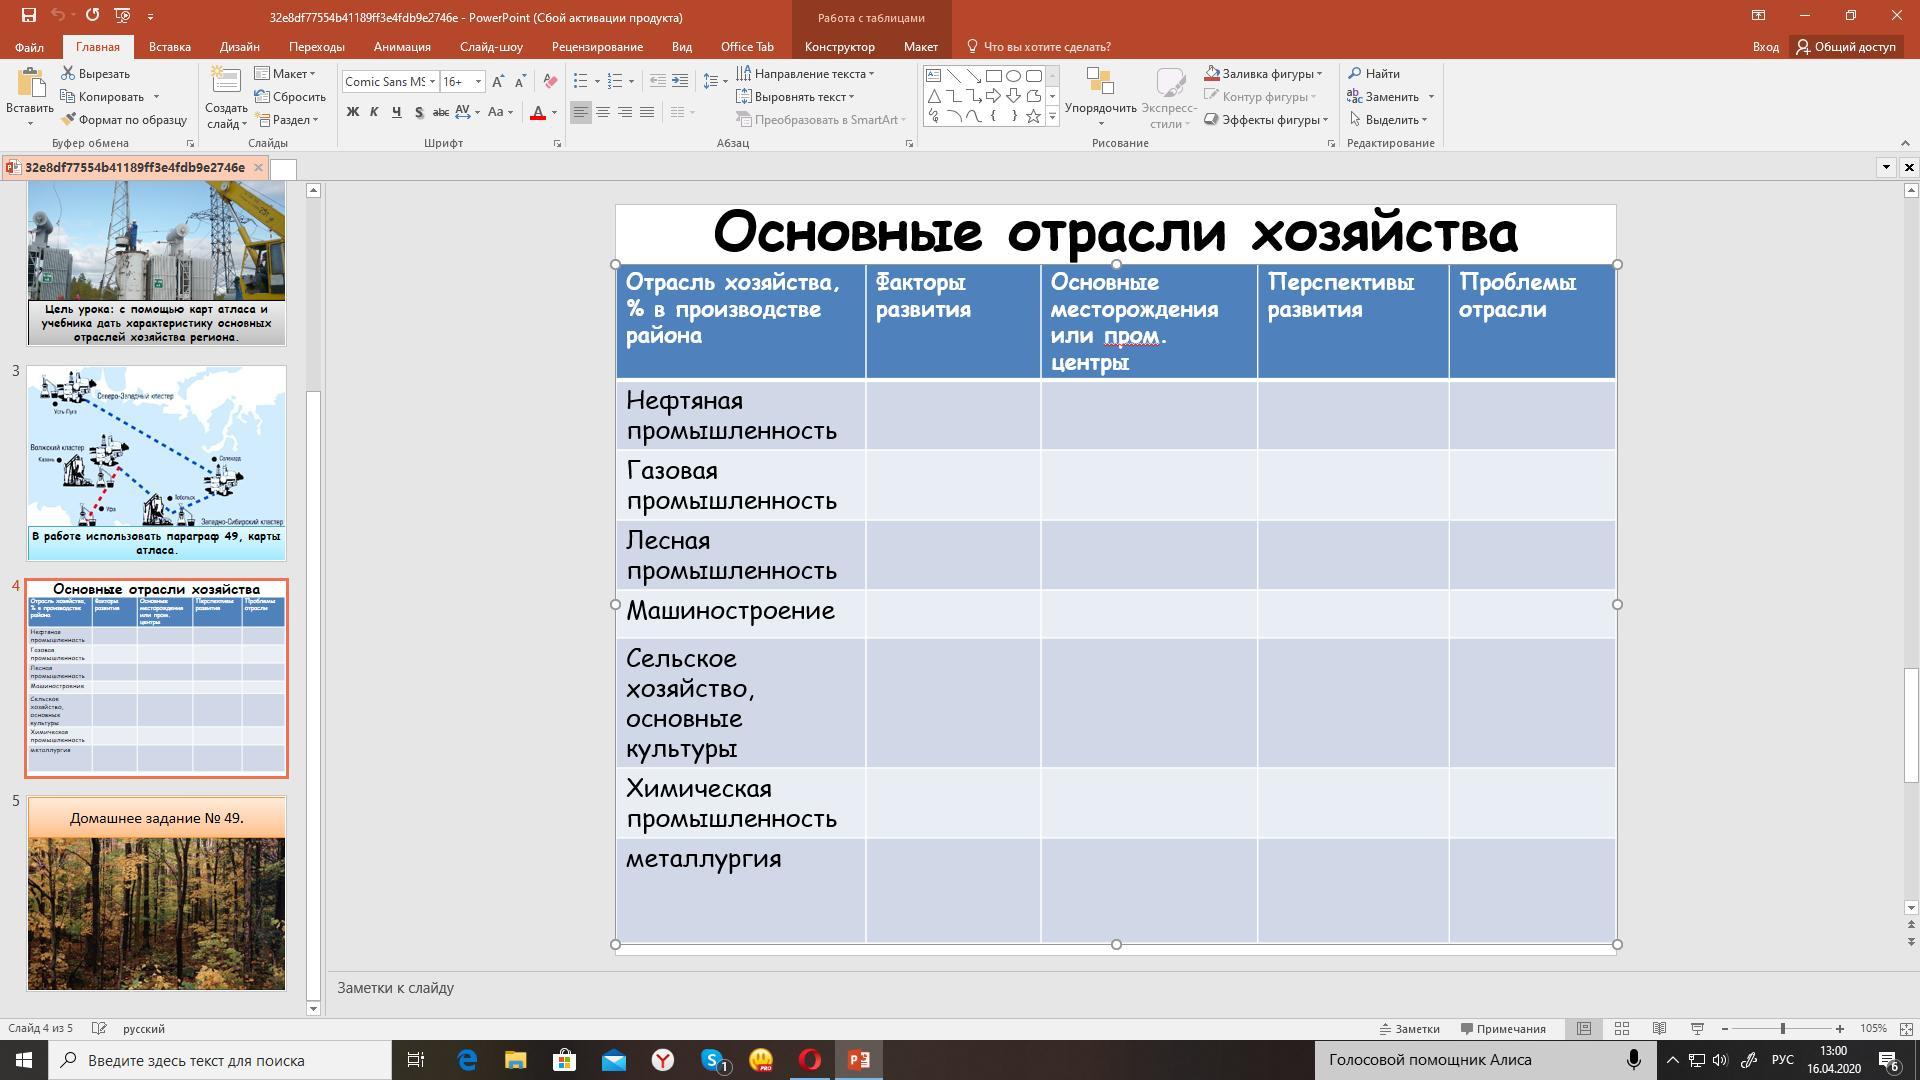Click the Save icon in quick access toolbar
1920x1080 pixels.
(x=28, y=15)
